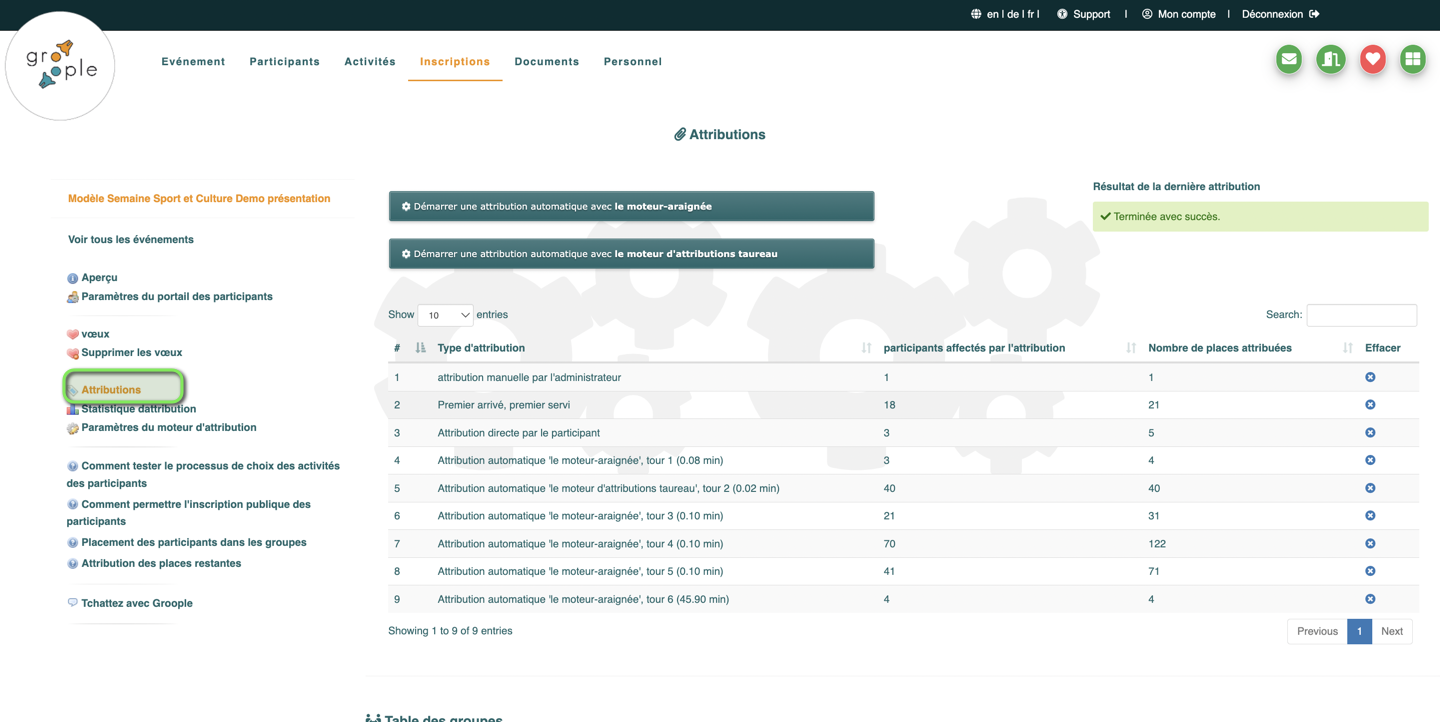Select page 1 in pagination

click(x=1359, y=631)
